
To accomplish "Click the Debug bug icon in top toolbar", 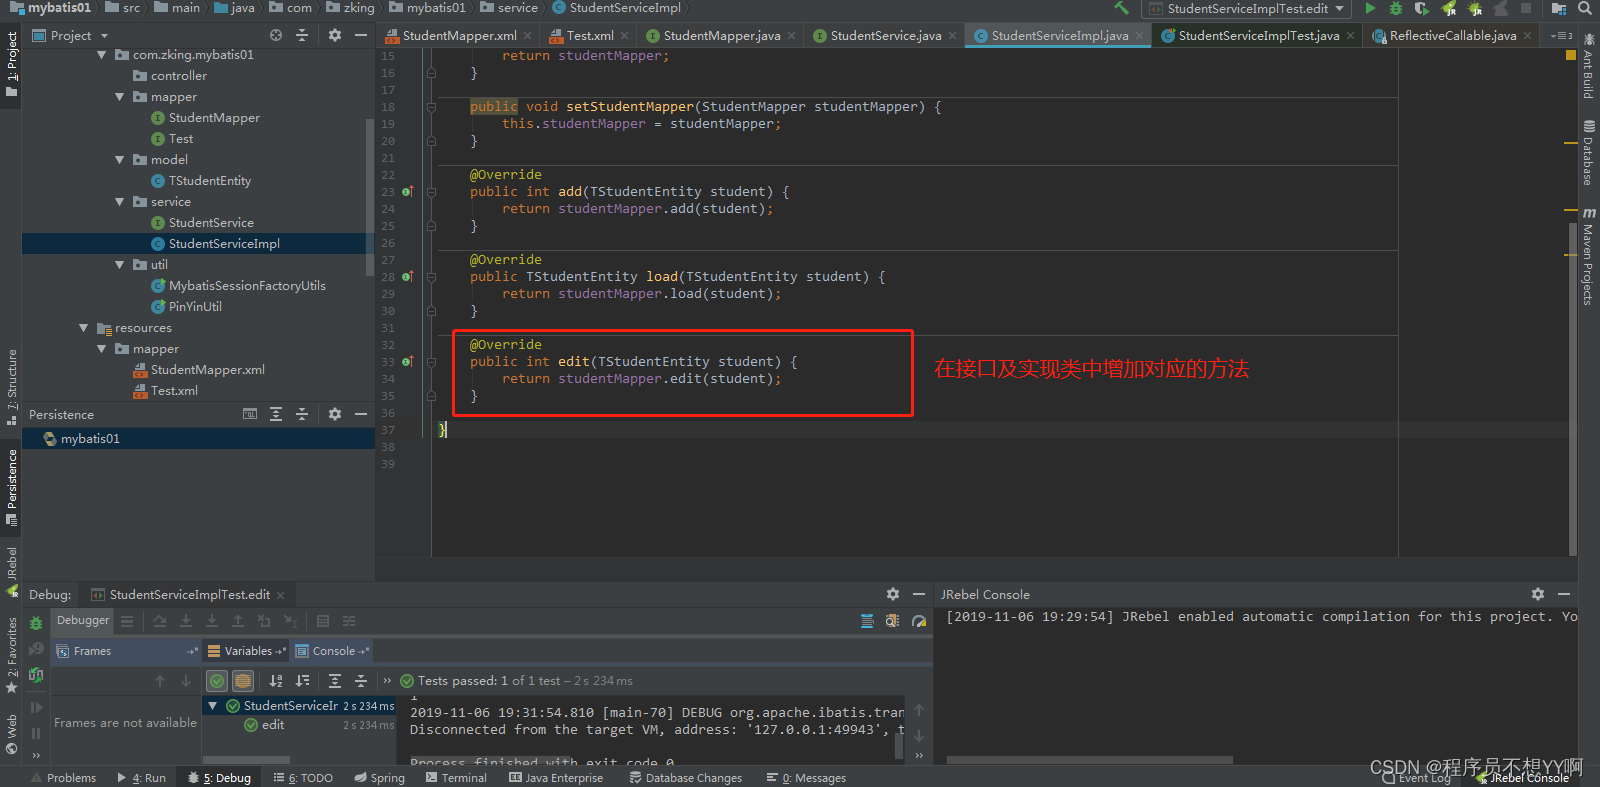I will click(1396, 8).
